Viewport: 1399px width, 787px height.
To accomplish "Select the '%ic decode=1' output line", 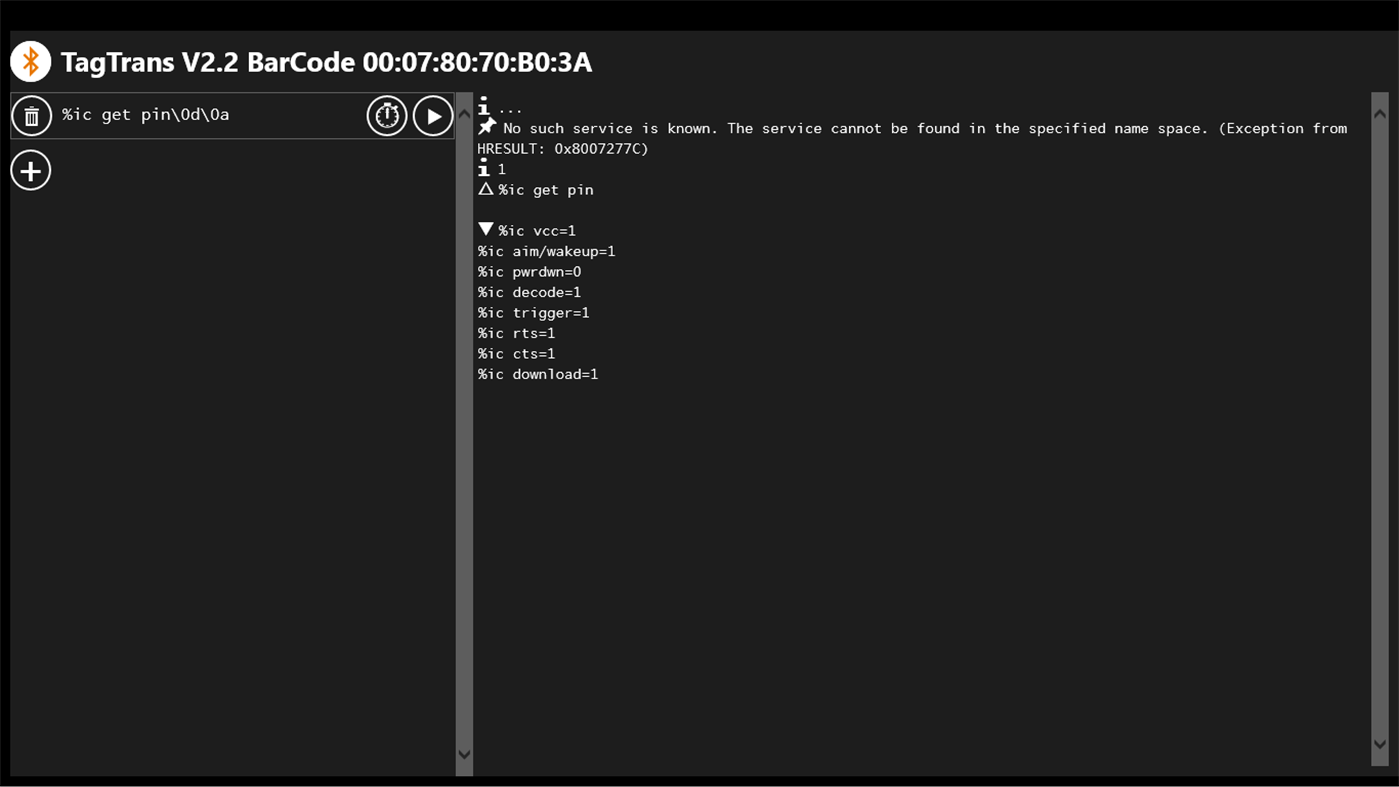I will (x=529, y=292).
